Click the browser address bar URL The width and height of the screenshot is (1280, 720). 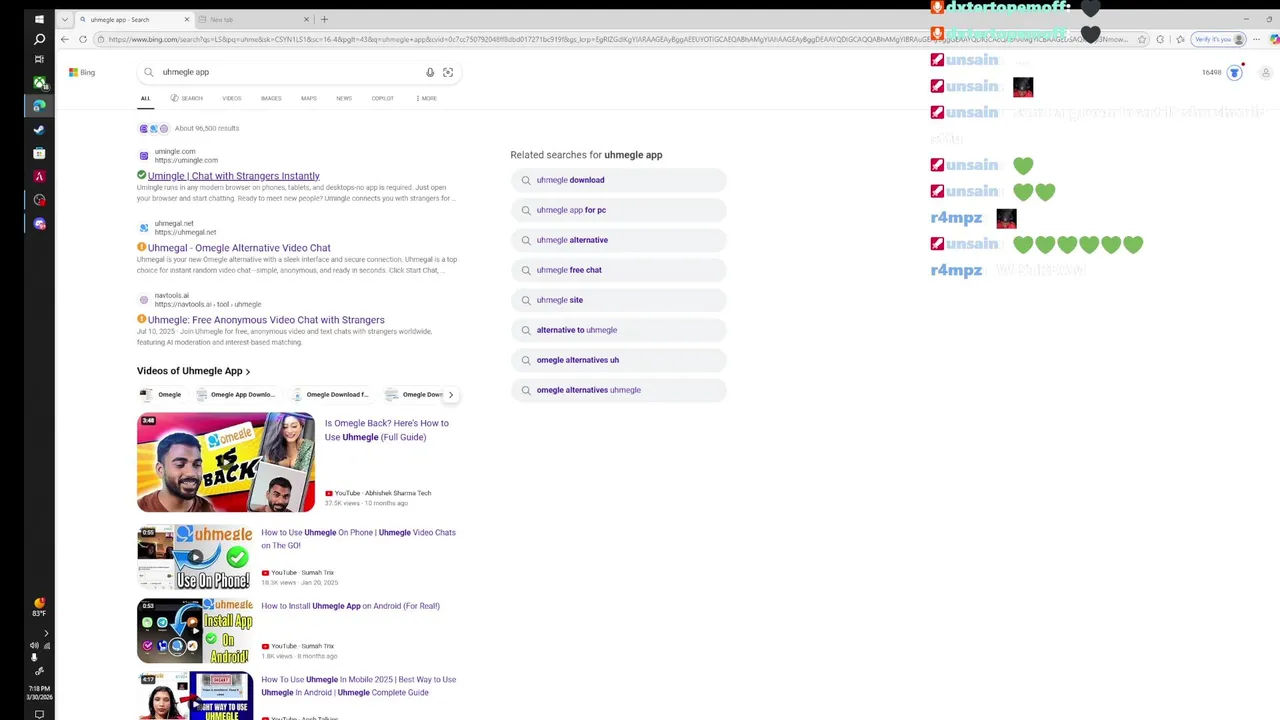coord(617,39)
